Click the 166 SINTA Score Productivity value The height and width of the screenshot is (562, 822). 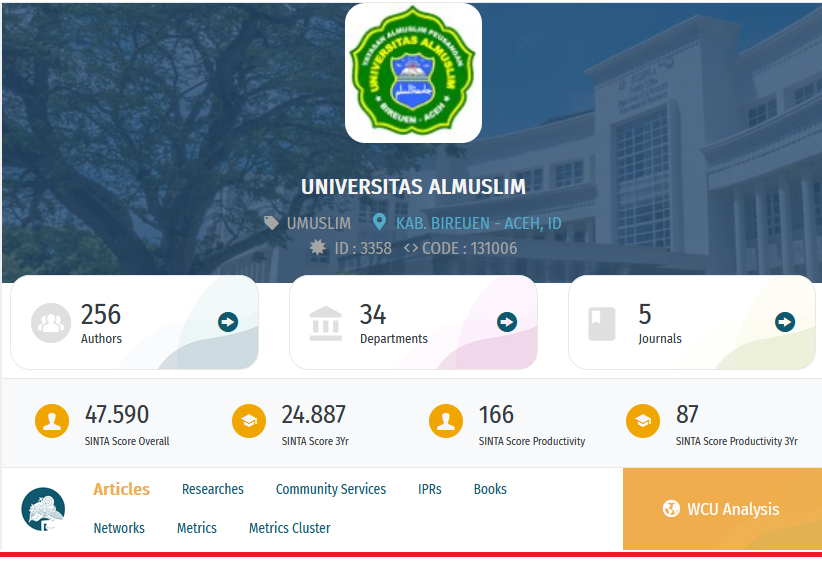496,414
